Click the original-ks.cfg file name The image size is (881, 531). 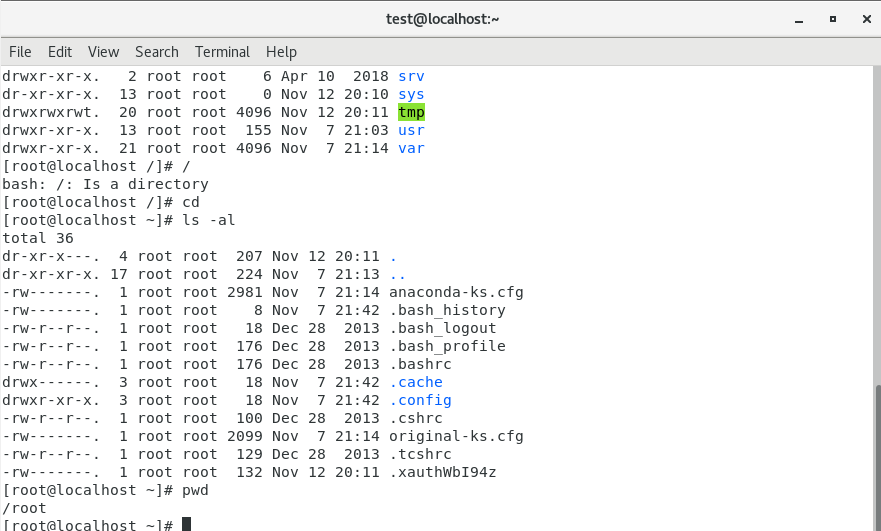click(456, 436)
